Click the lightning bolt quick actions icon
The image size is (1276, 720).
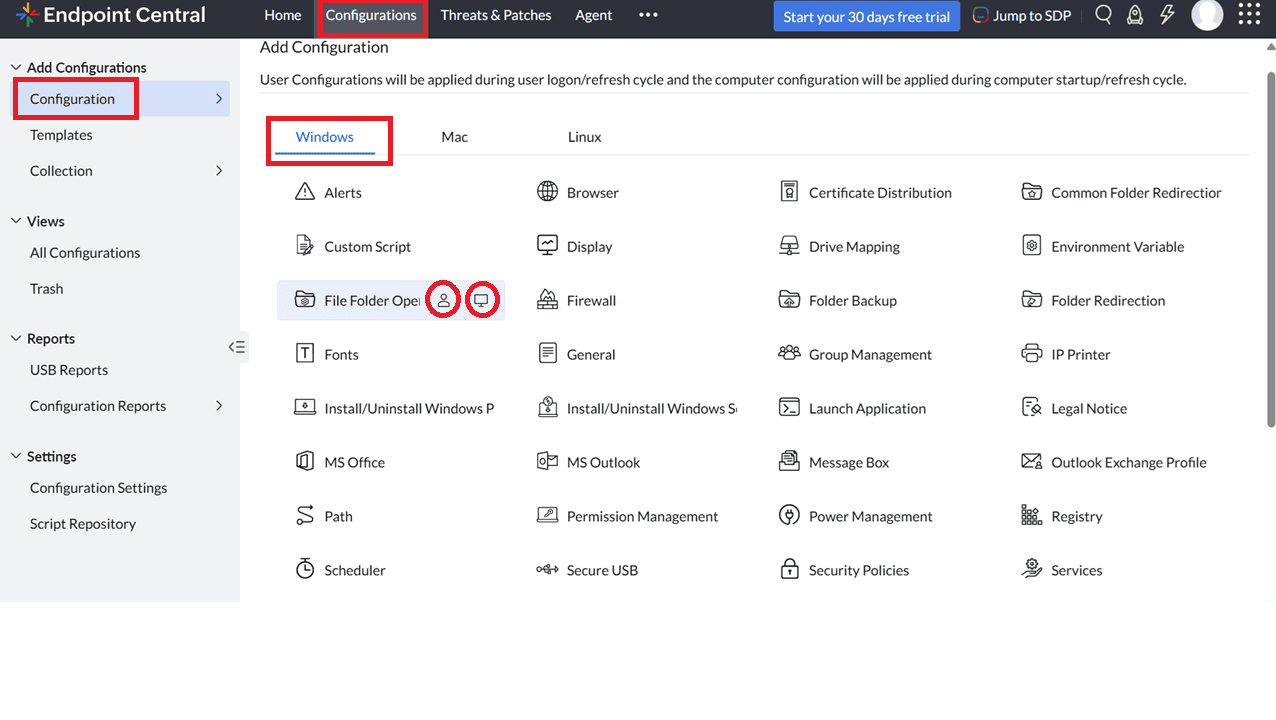pos(1167,15)
